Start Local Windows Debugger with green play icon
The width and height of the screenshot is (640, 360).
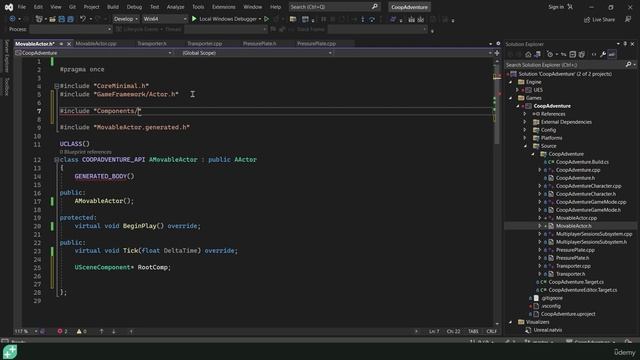[194, 19]
